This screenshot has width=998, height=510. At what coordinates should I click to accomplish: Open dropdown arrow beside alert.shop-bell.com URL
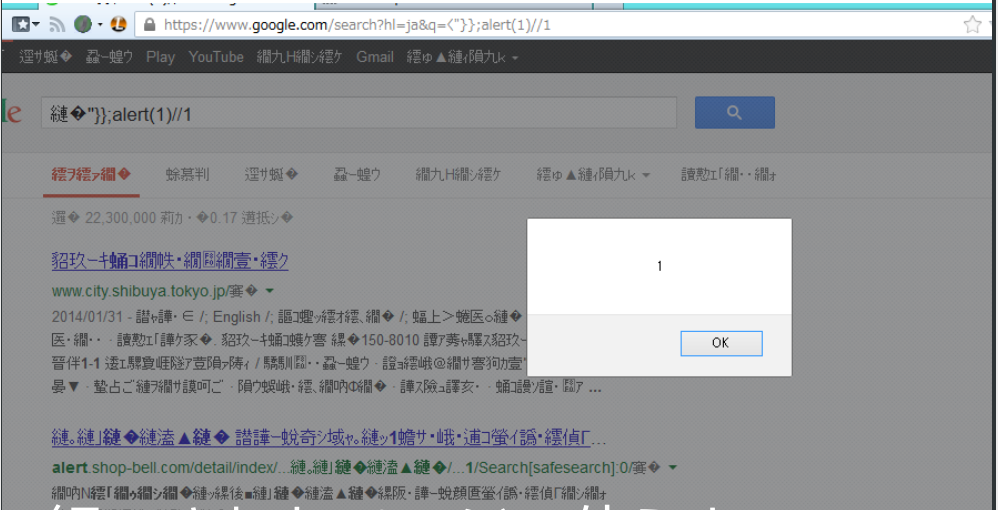point(672,468)
